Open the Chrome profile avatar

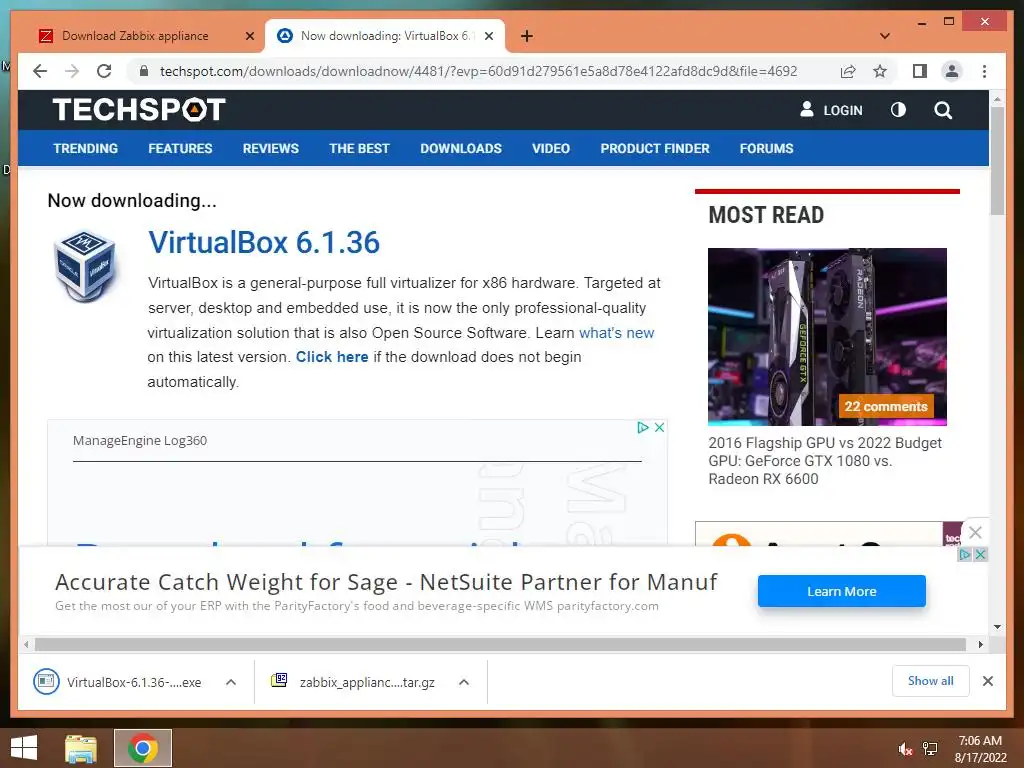[952, 71]
